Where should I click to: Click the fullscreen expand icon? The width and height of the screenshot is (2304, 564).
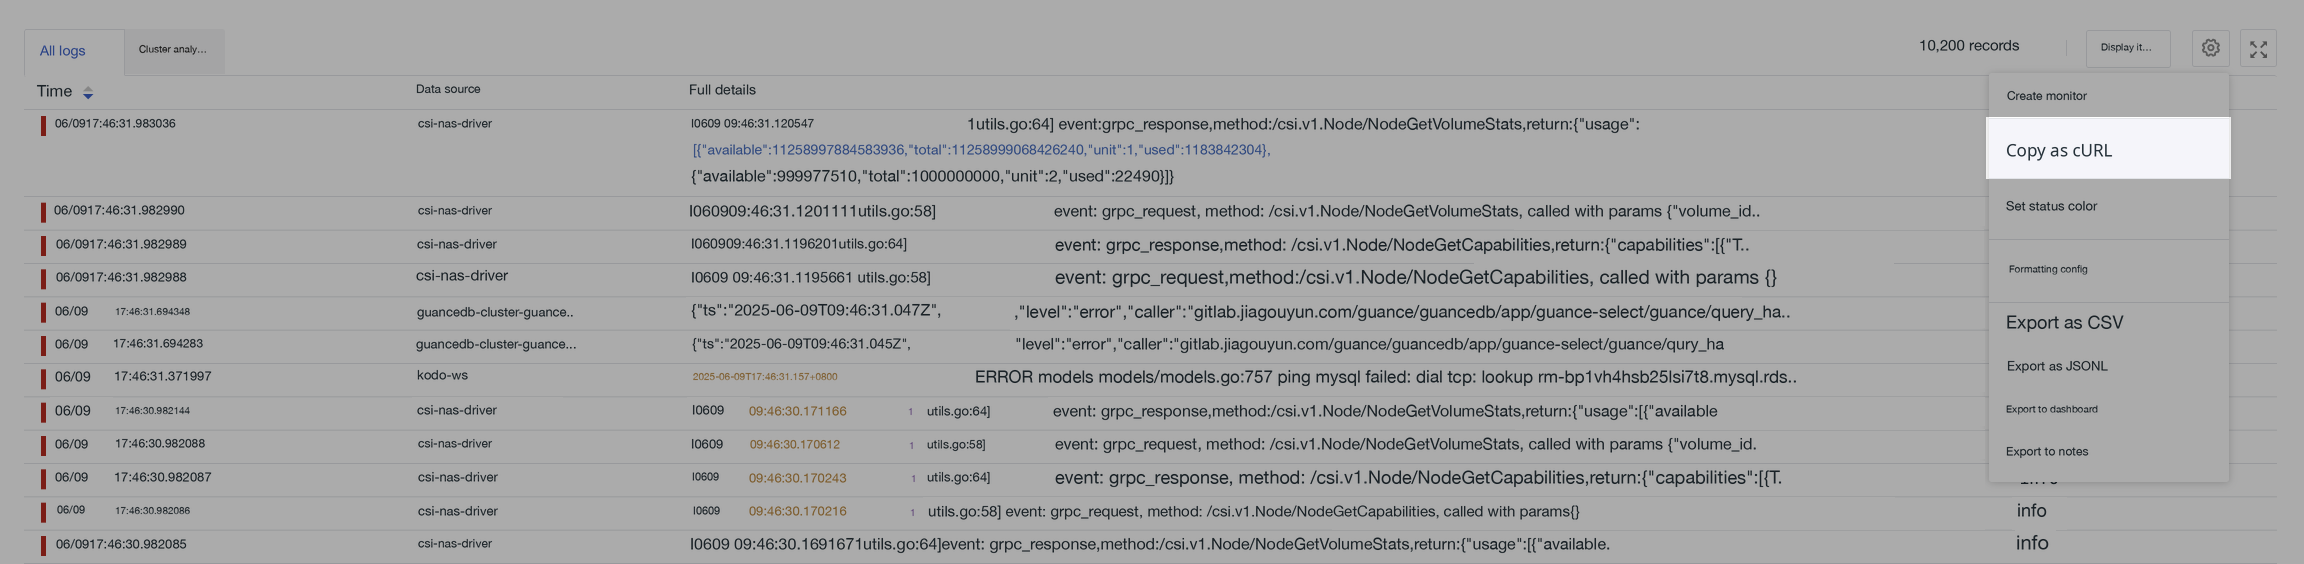pyautogui.click(x=2258, y=48)
